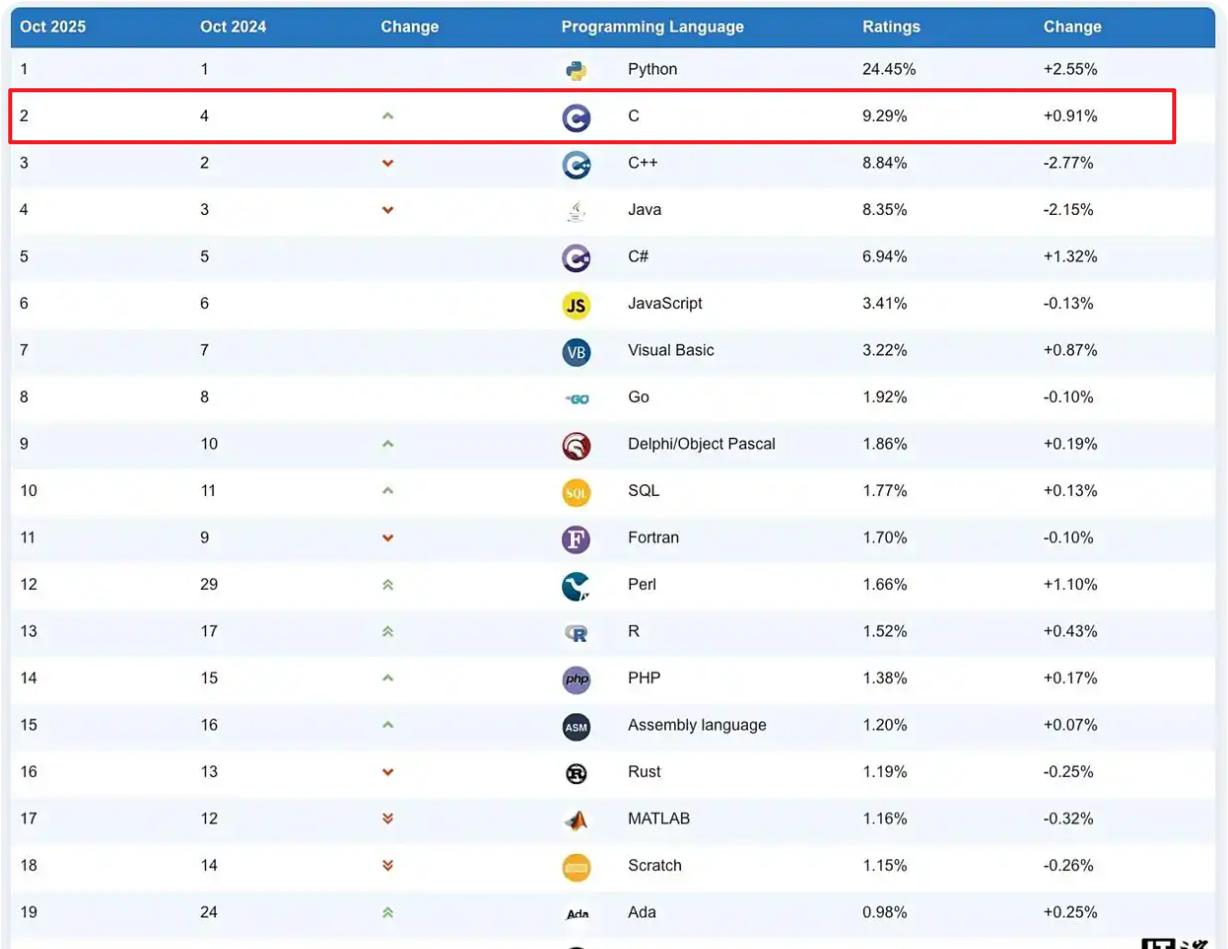Click the Python logo icon

coord(576,70)
